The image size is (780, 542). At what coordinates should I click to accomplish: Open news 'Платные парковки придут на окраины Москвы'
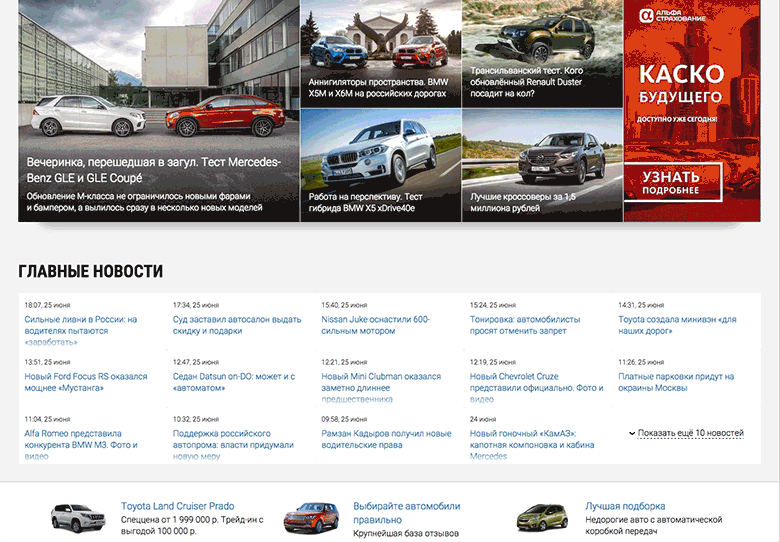coord(676,382)
